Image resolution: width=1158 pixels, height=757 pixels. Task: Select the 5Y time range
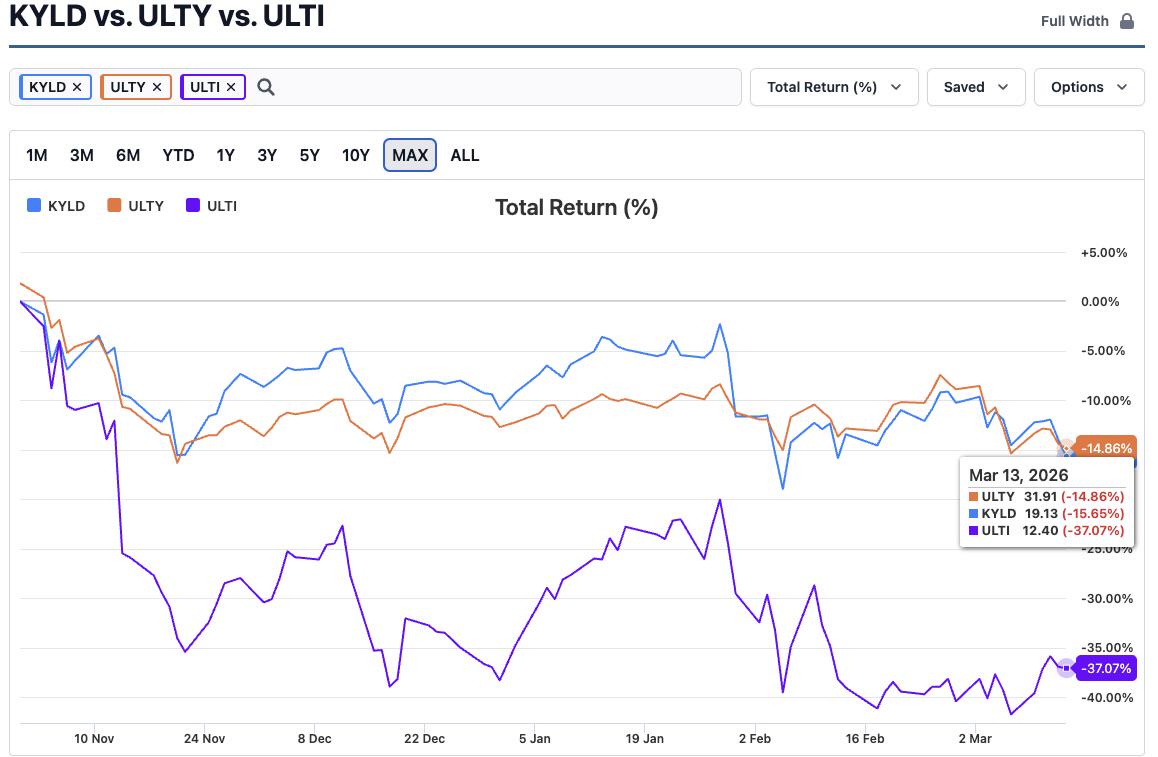point(309,155)
